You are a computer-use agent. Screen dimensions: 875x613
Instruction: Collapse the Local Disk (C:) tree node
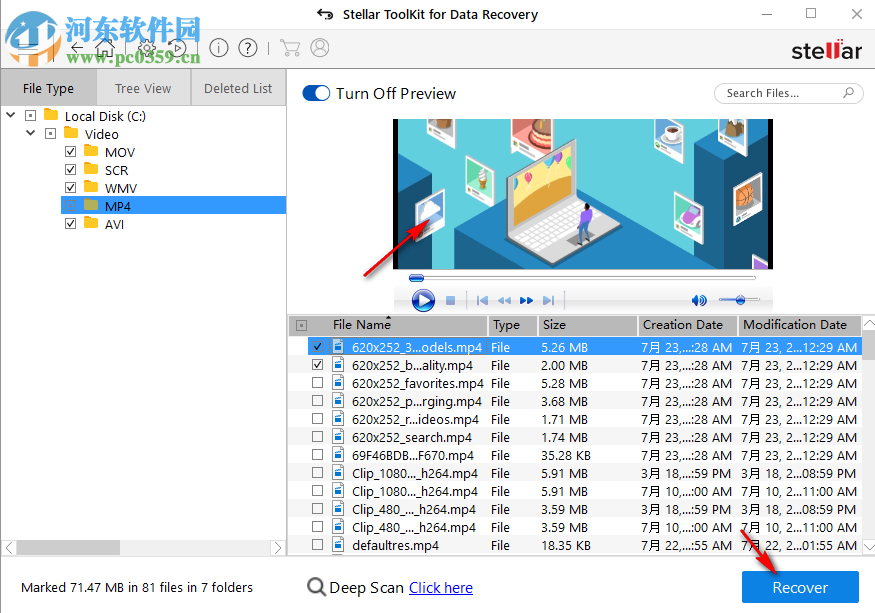click(x=10, y=115)
